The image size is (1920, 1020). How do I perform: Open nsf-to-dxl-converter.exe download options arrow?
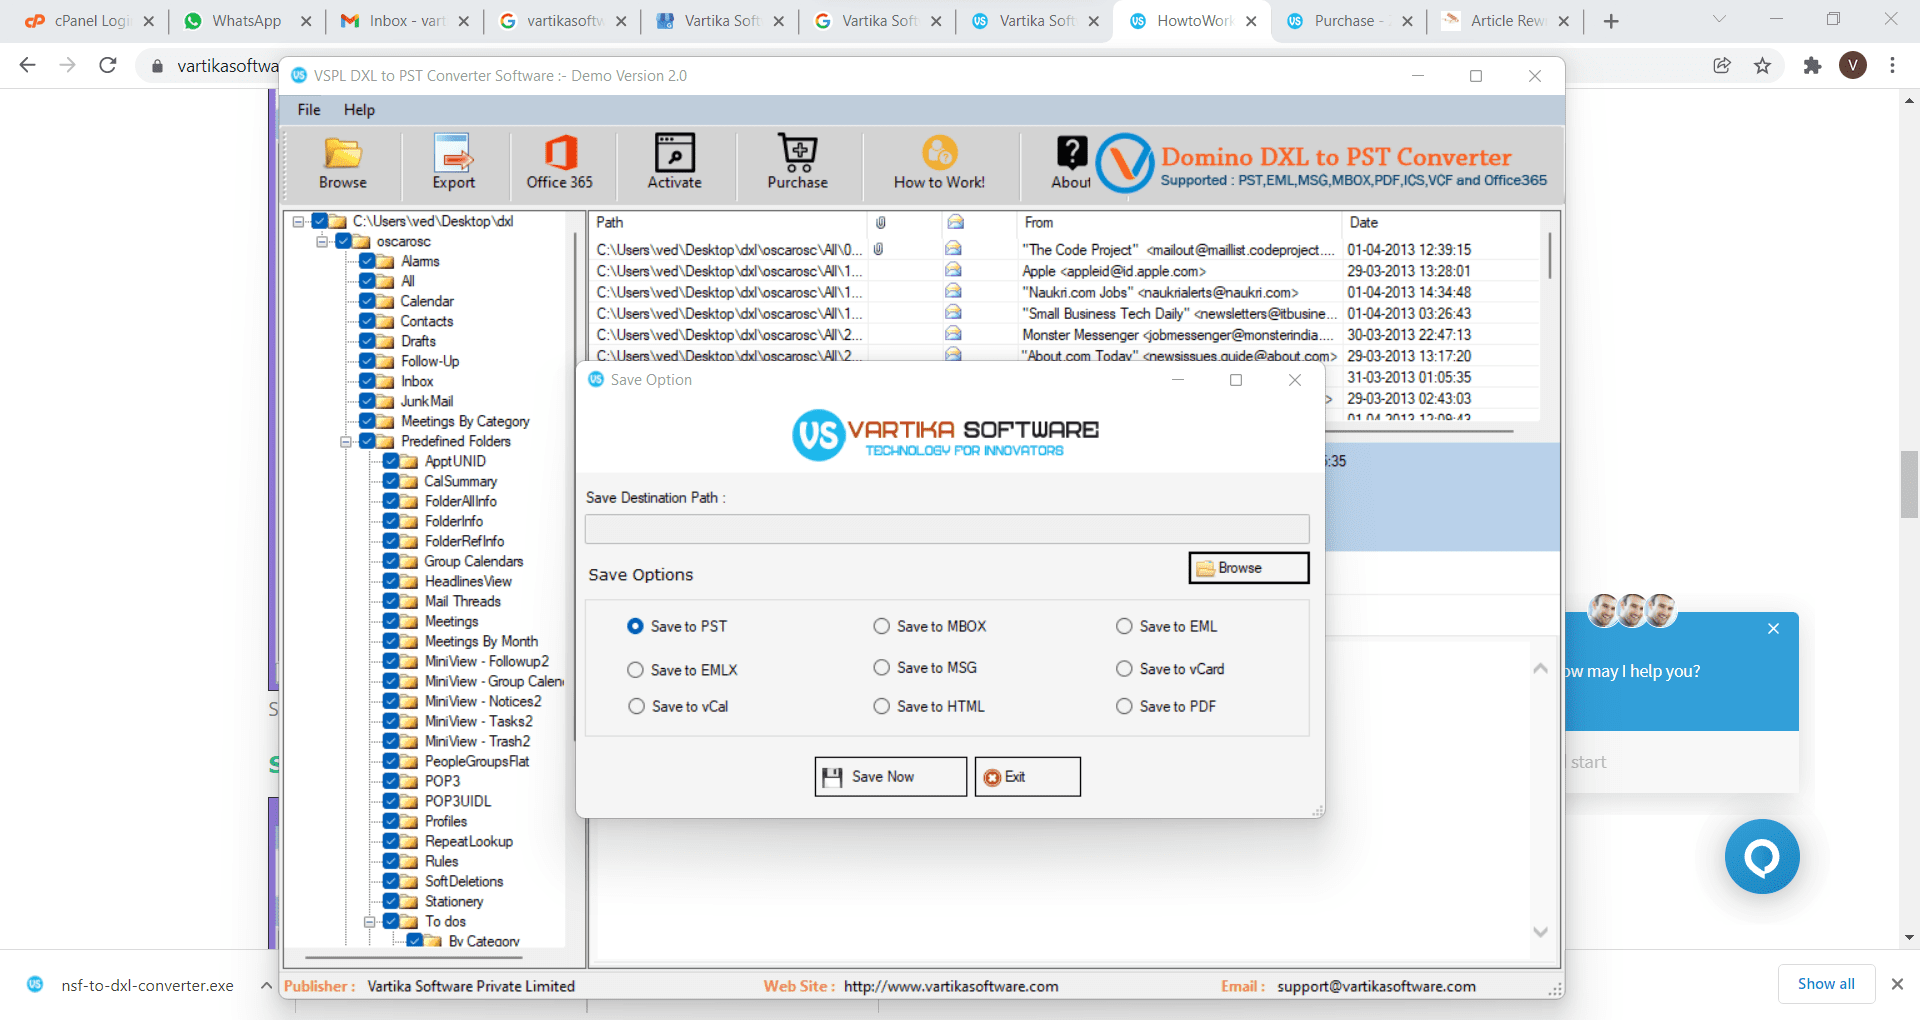tap(266, 985)
